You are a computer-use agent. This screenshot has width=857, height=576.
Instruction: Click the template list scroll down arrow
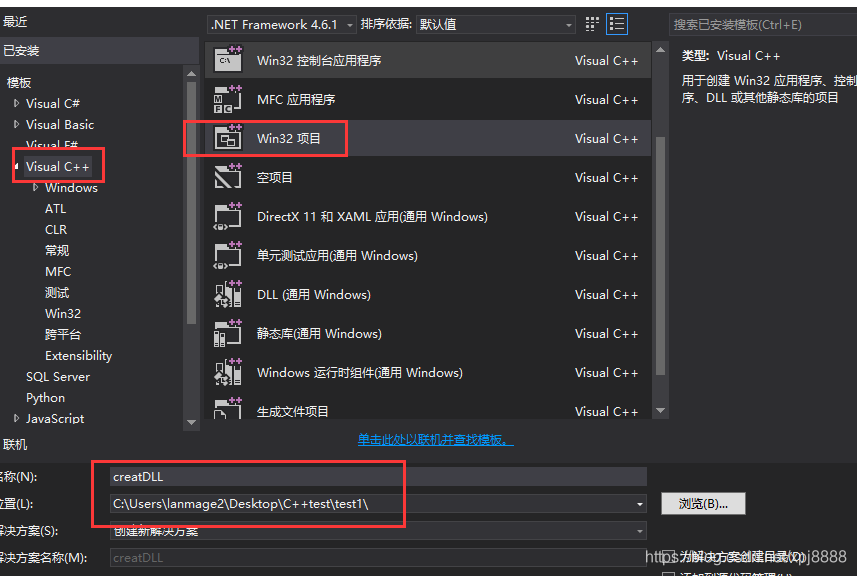[660, 410]
